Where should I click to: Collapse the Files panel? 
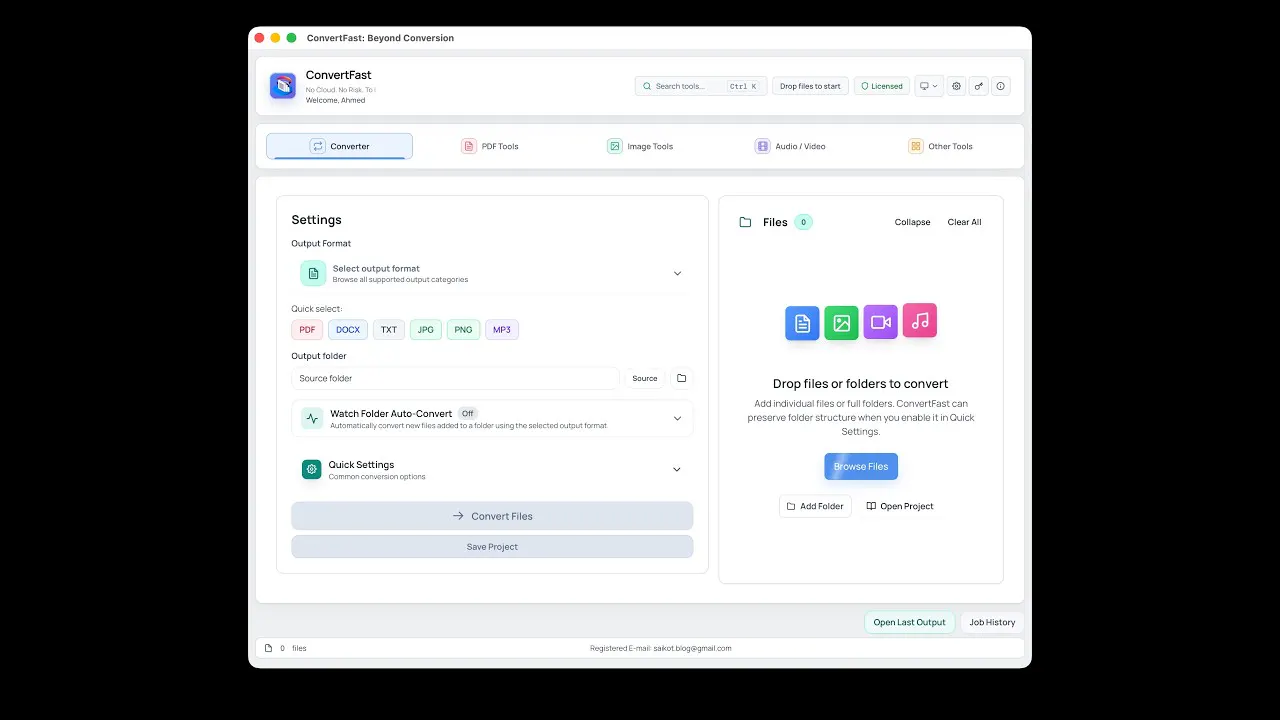(912, 222)
